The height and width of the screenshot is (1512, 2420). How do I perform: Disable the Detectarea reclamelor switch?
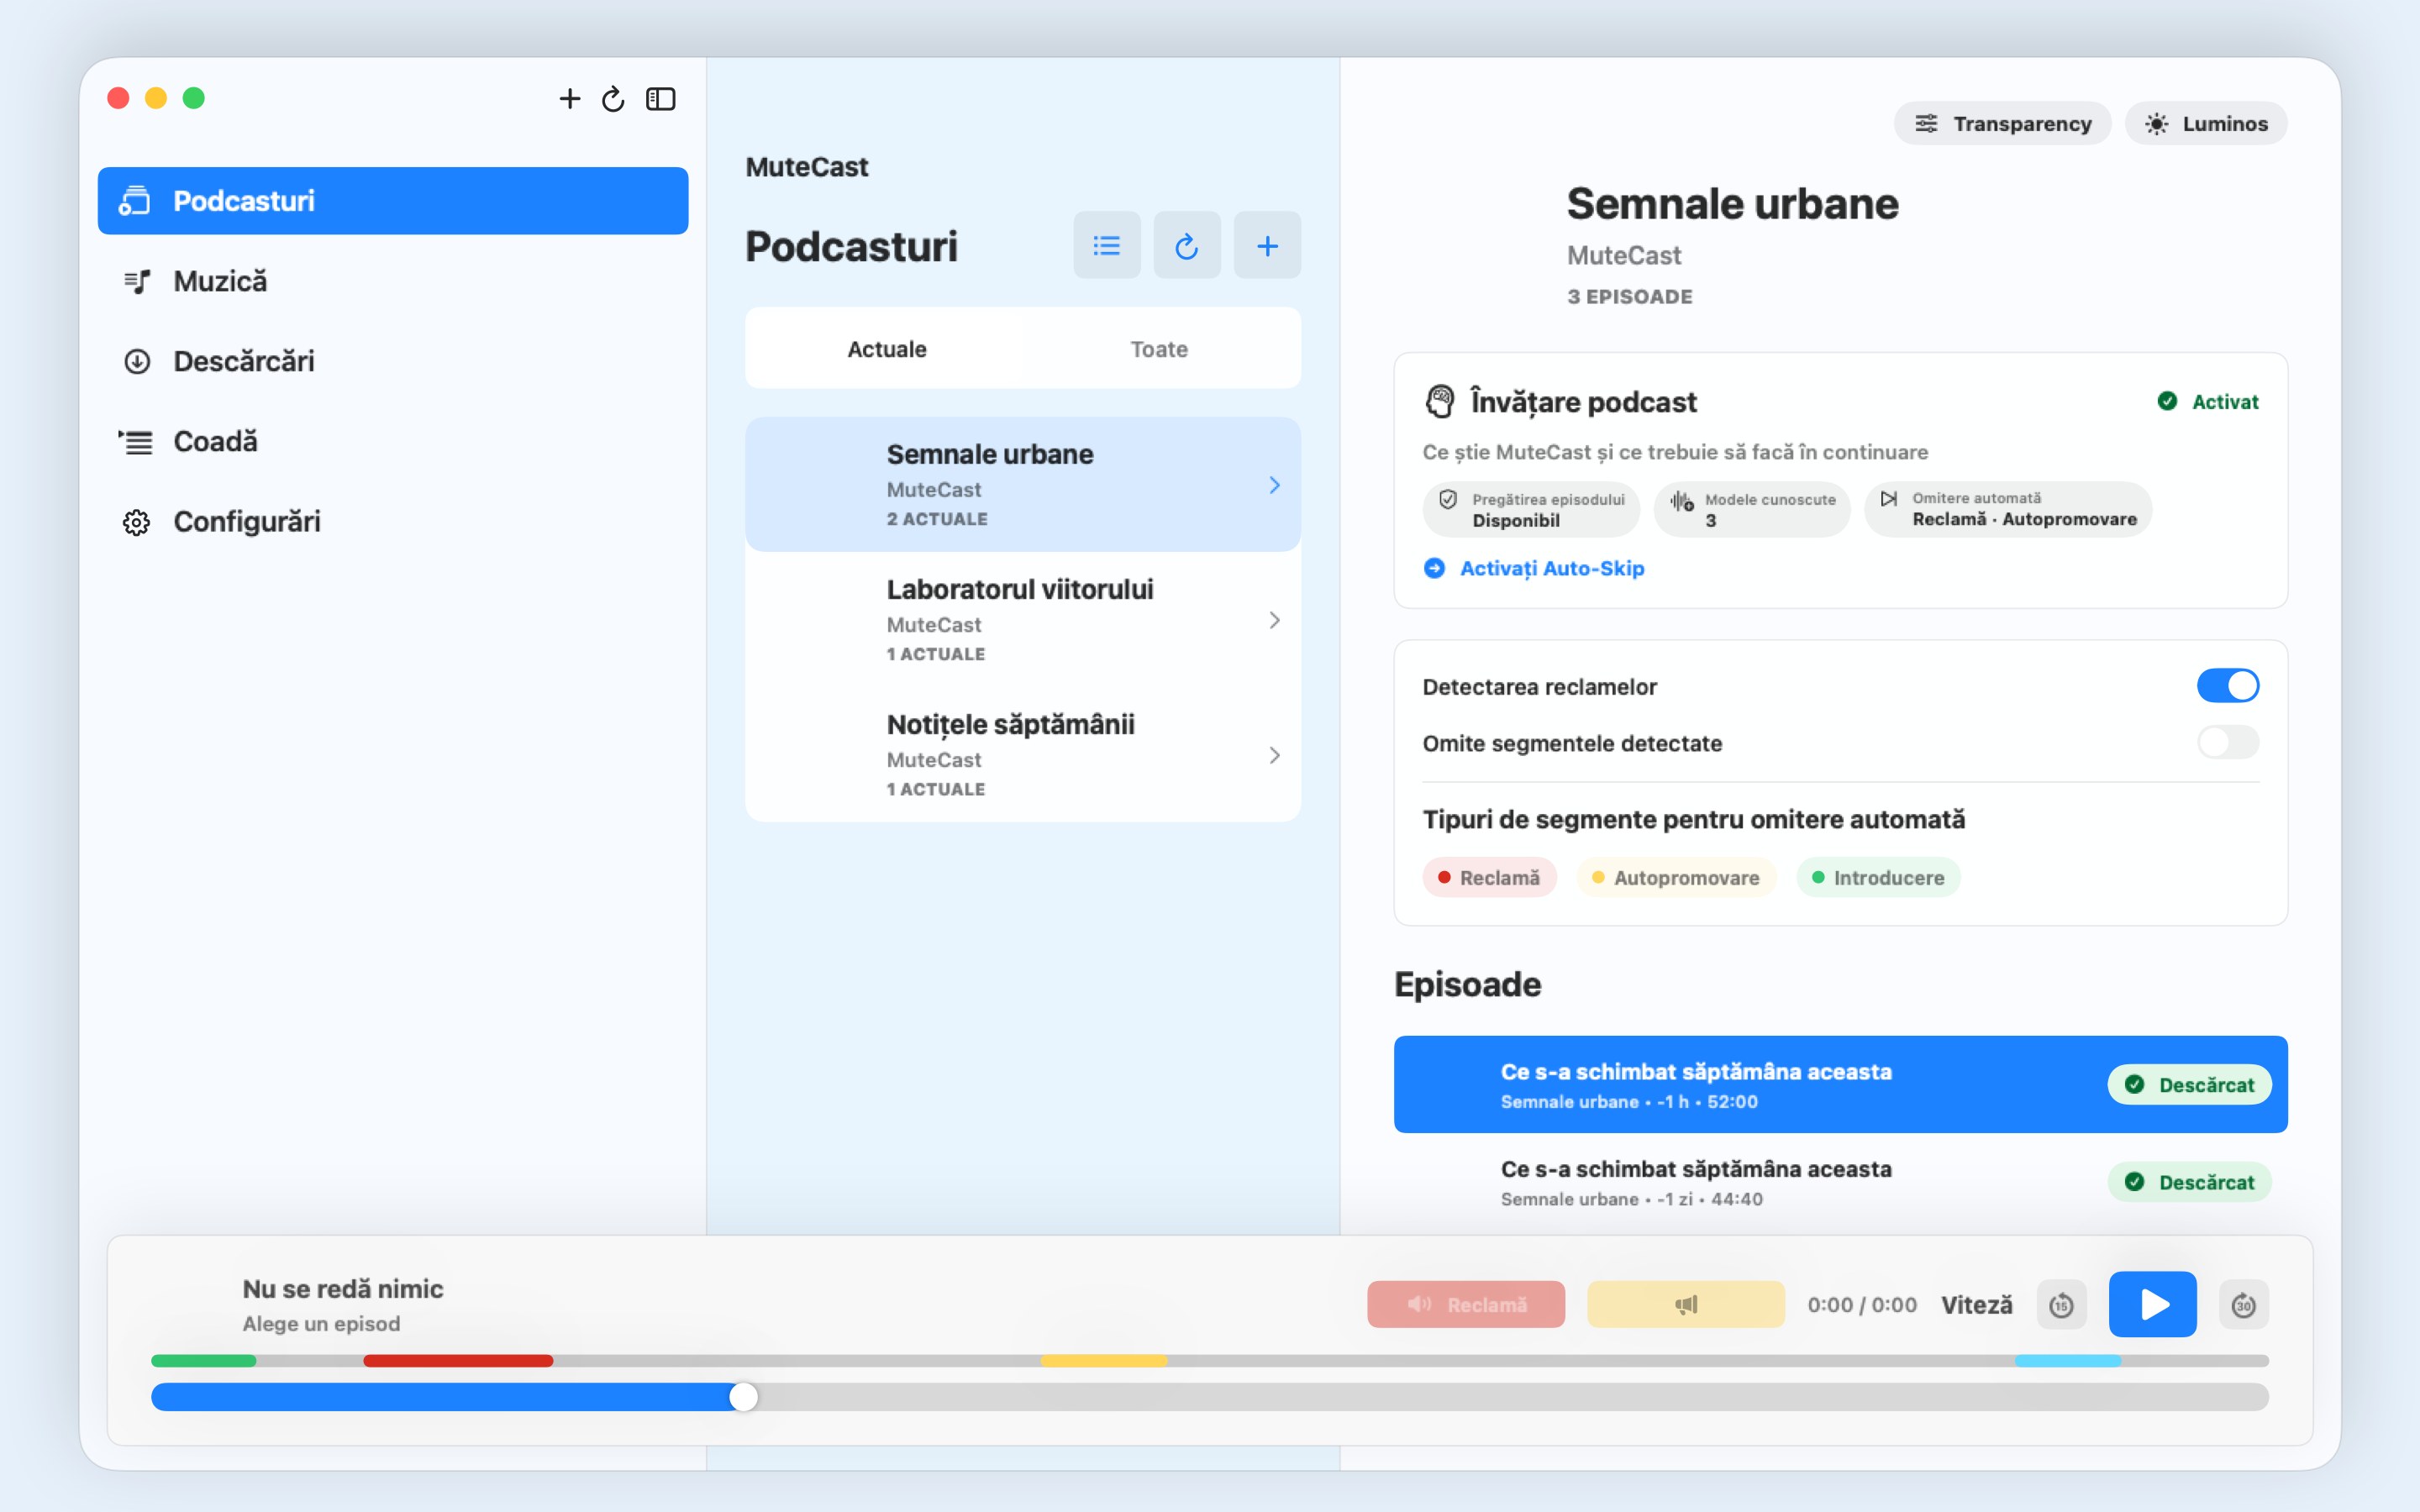[2227, 686]
